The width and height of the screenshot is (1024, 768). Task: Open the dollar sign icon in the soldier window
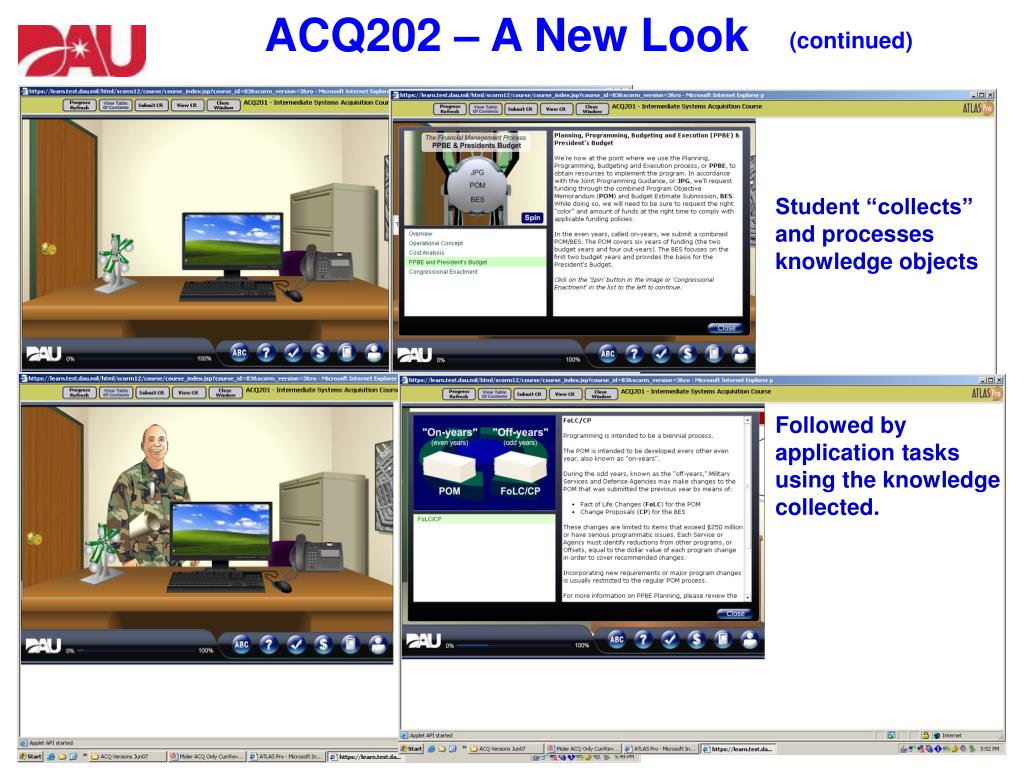[323, 645]
